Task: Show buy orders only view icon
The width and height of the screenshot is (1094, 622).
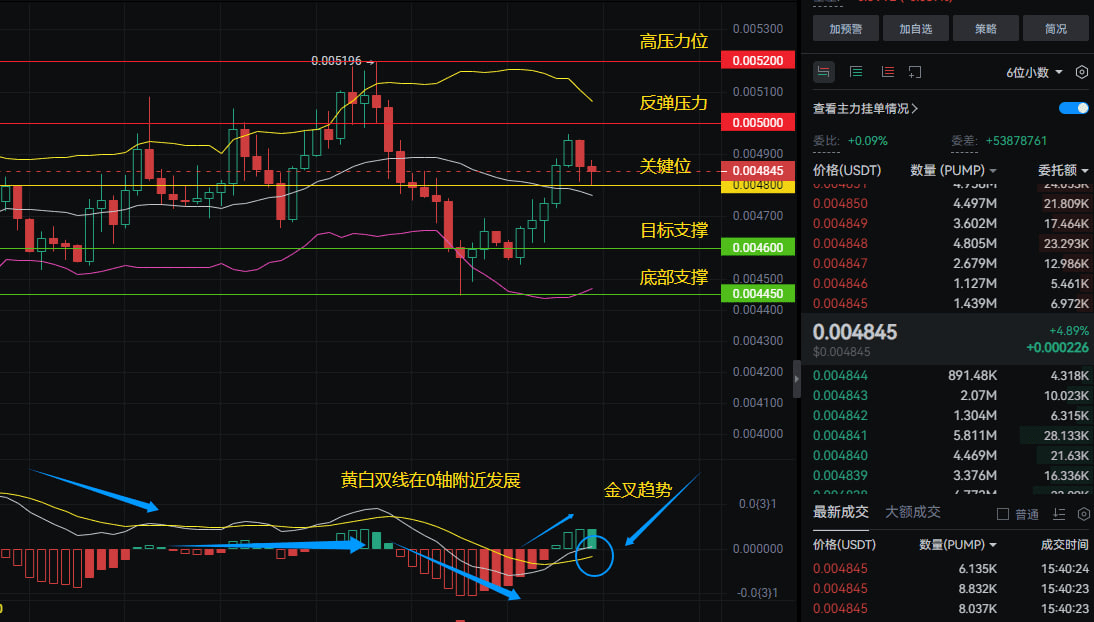Action: pos(856,72)
